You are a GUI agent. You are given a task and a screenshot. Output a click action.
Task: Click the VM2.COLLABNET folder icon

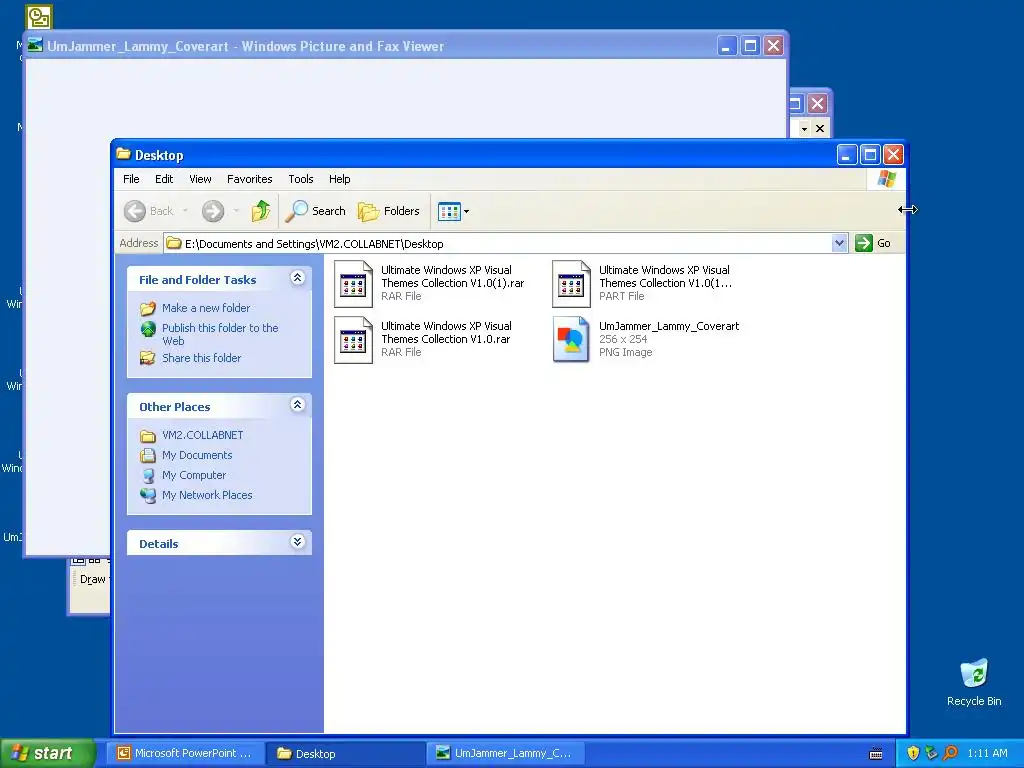[x=148, y=436]
